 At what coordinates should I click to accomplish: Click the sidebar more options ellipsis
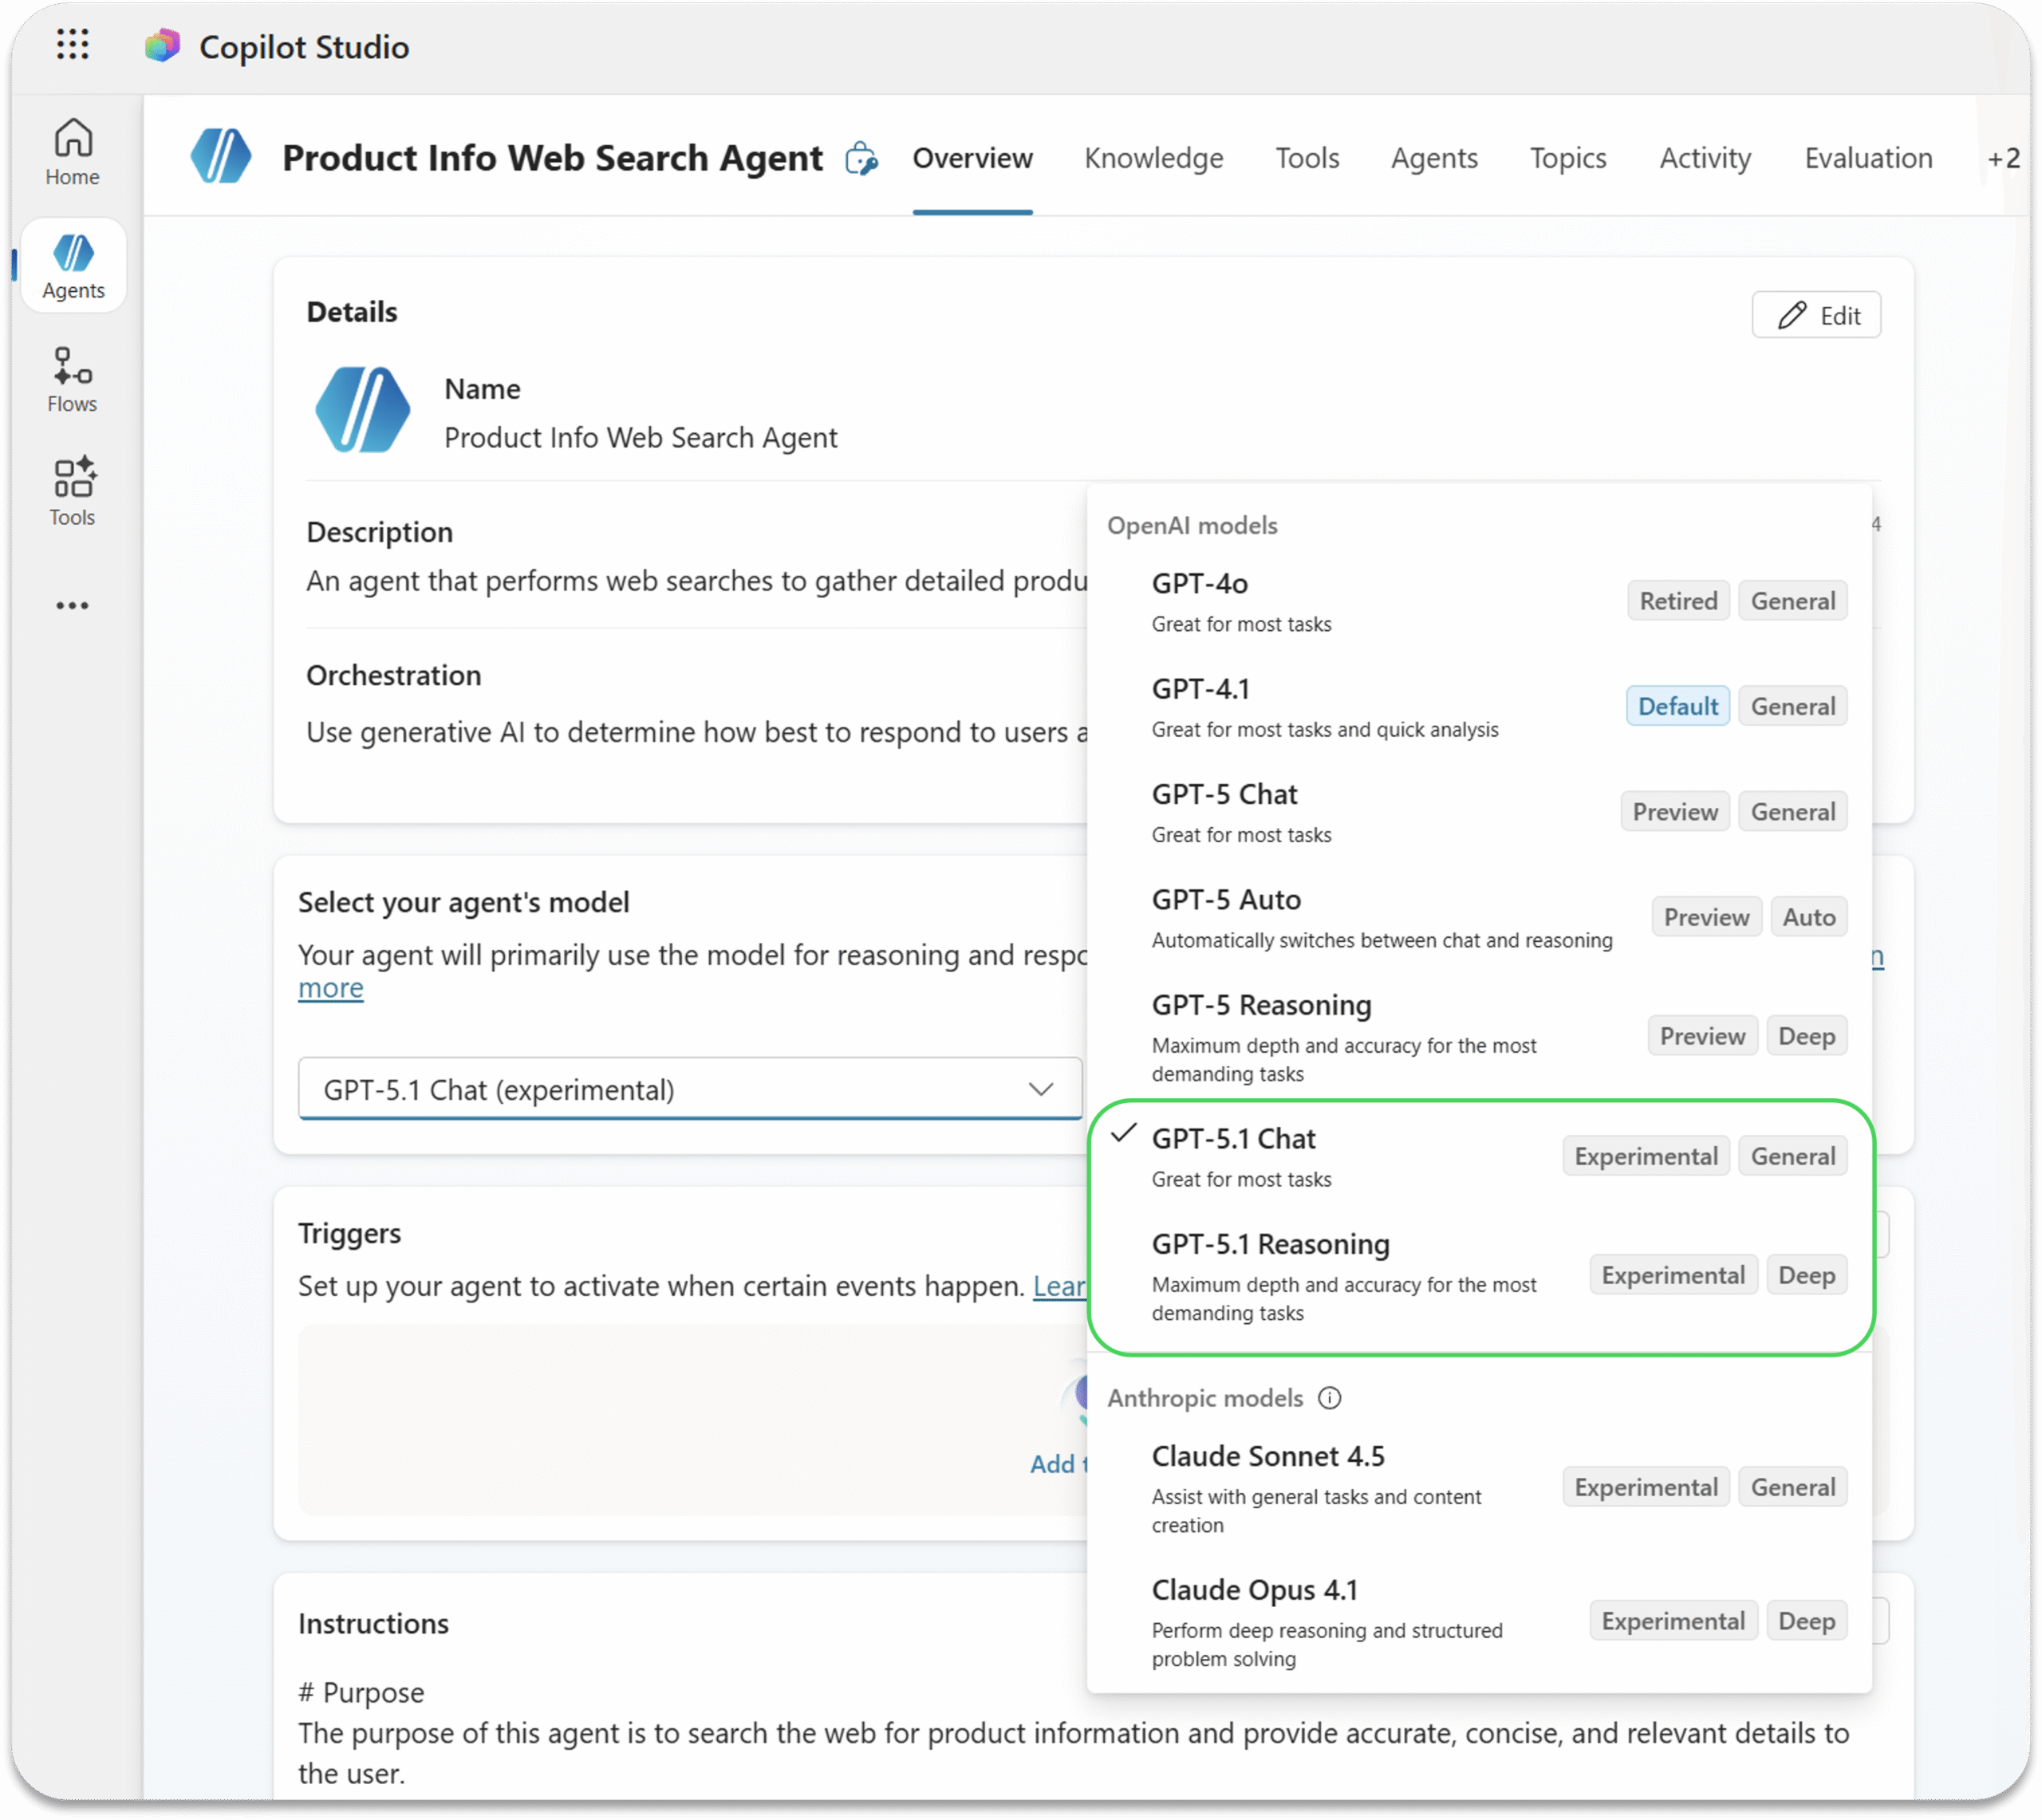72,606
